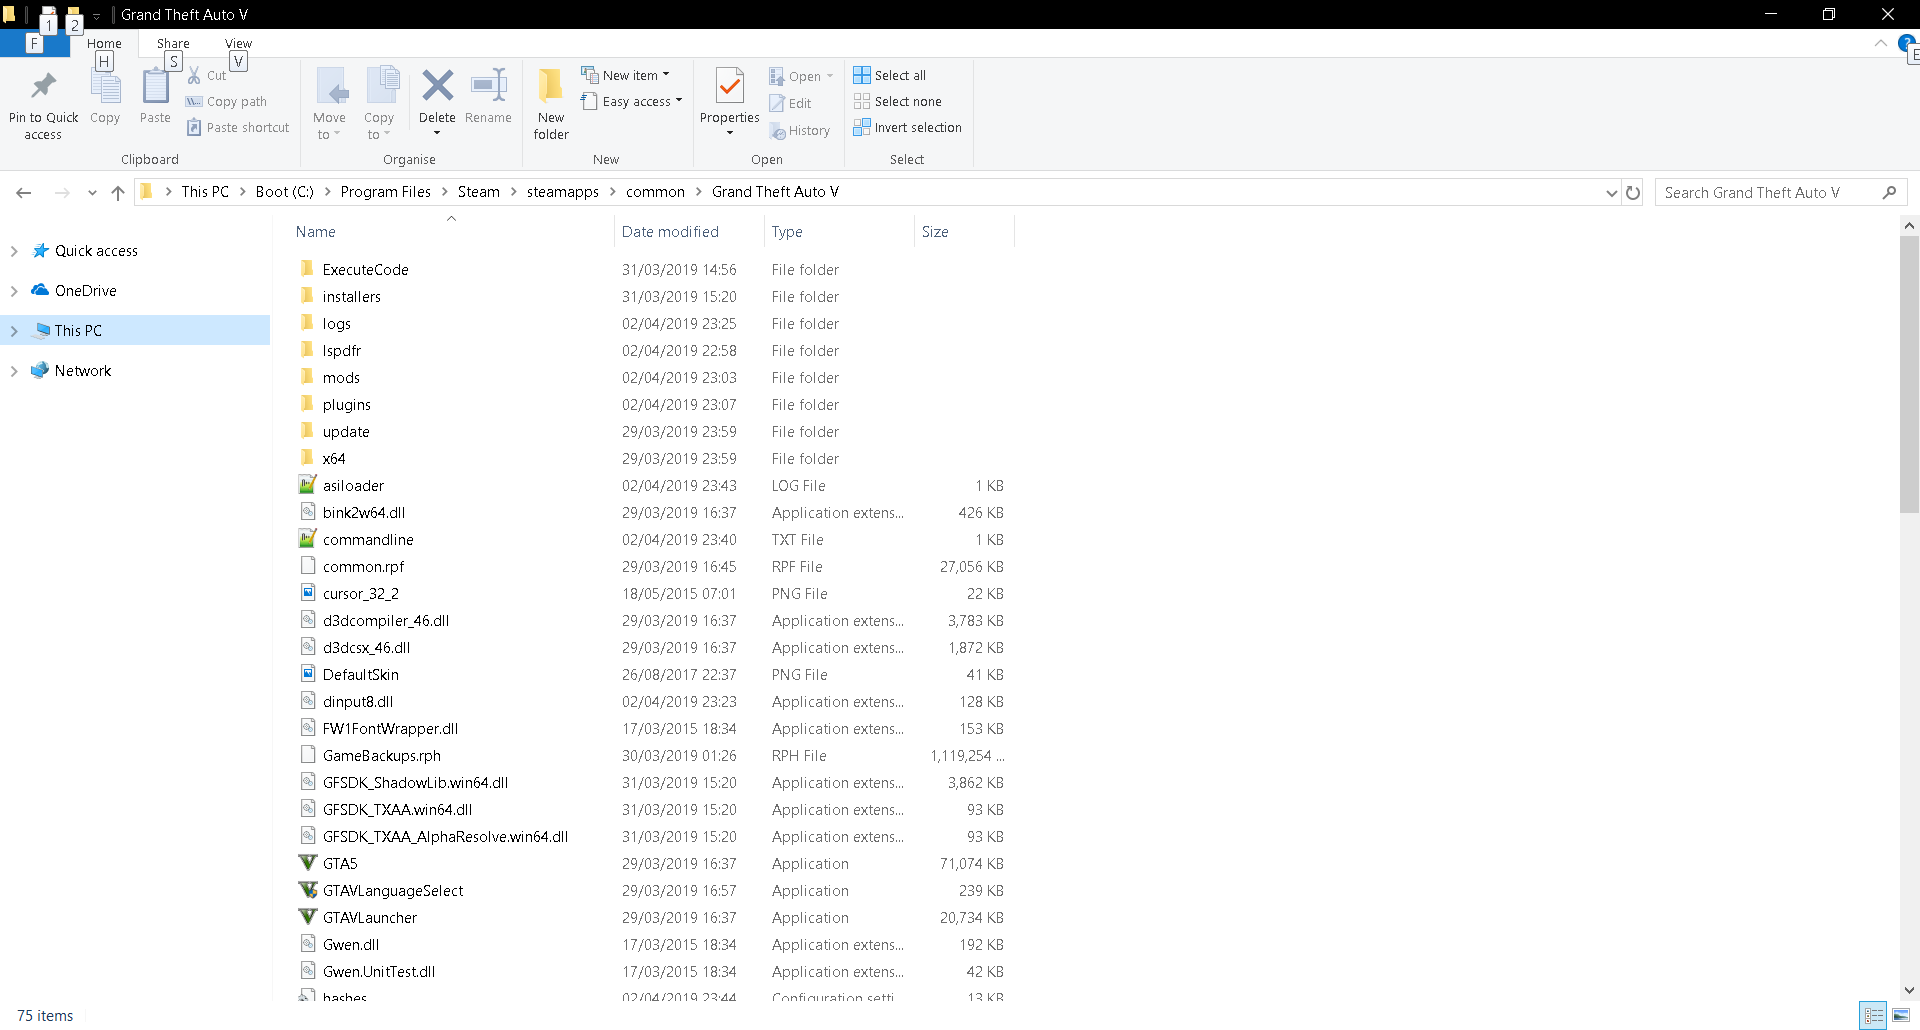Screen dimensions: 1920x1030
Task: Switch to large thumbnails view in status bar
Action: [1901, 1015]
